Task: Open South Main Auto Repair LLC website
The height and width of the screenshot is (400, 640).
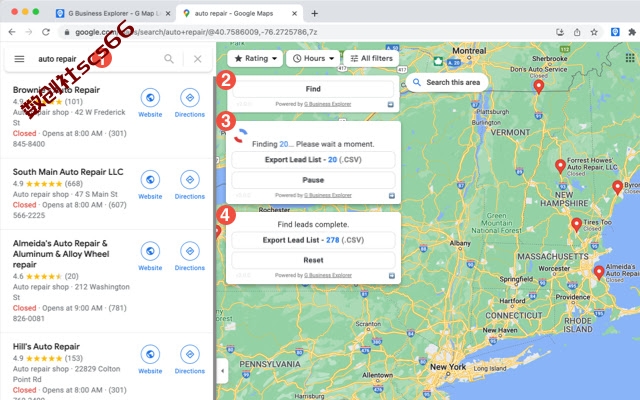Action: pos(150,180)
